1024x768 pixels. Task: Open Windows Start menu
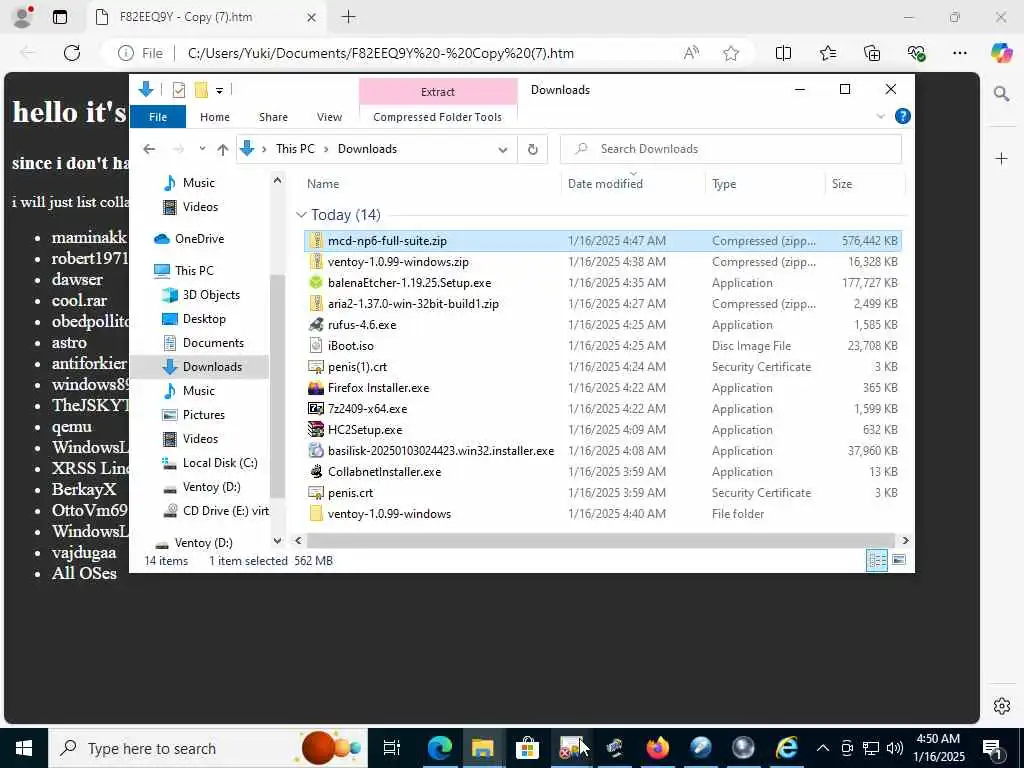[x=24, y=748]
